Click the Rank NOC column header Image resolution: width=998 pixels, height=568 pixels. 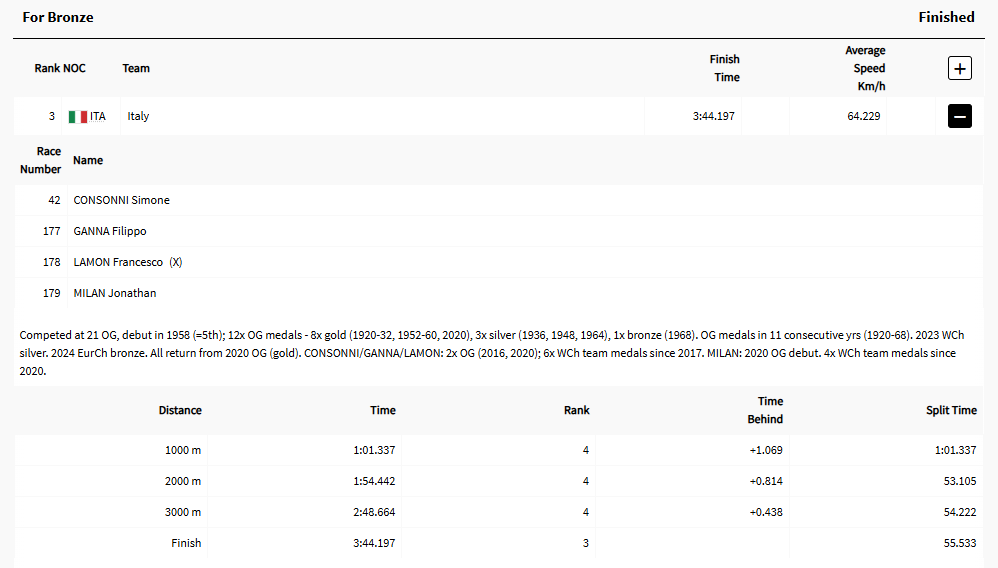(60, 68)
